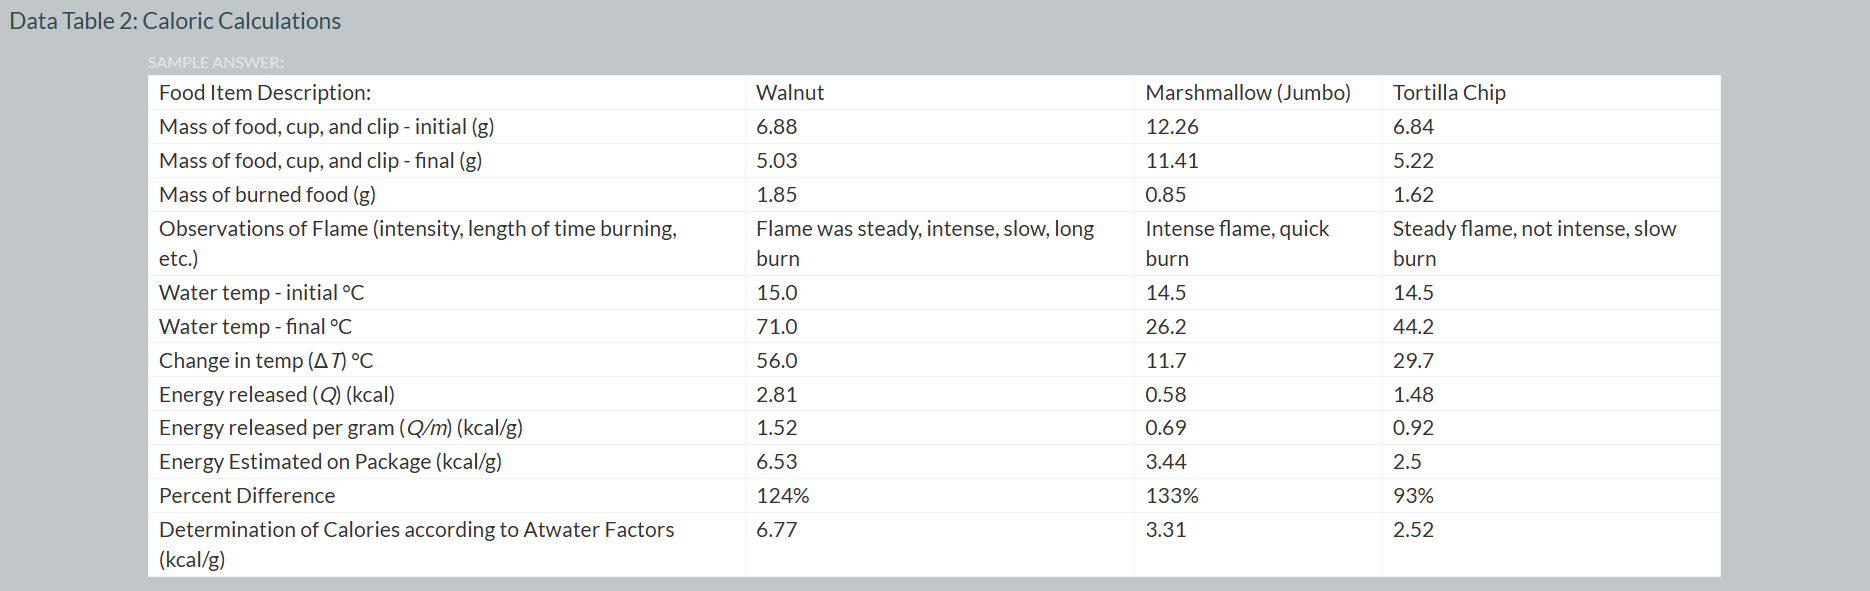This screenshot has width=1870, height=591.
Task: Click Walnut final water temp 71.0
Action: coord(777,327)
